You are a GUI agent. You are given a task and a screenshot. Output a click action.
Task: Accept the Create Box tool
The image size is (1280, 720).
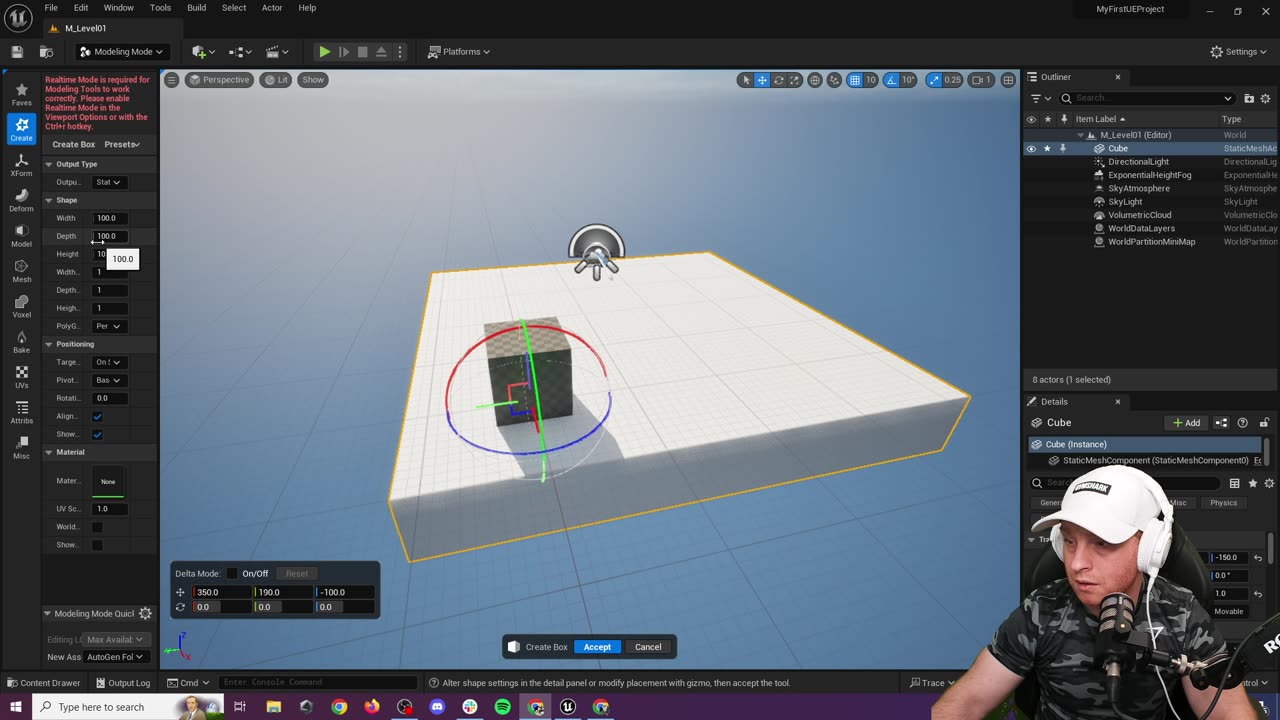597,647
